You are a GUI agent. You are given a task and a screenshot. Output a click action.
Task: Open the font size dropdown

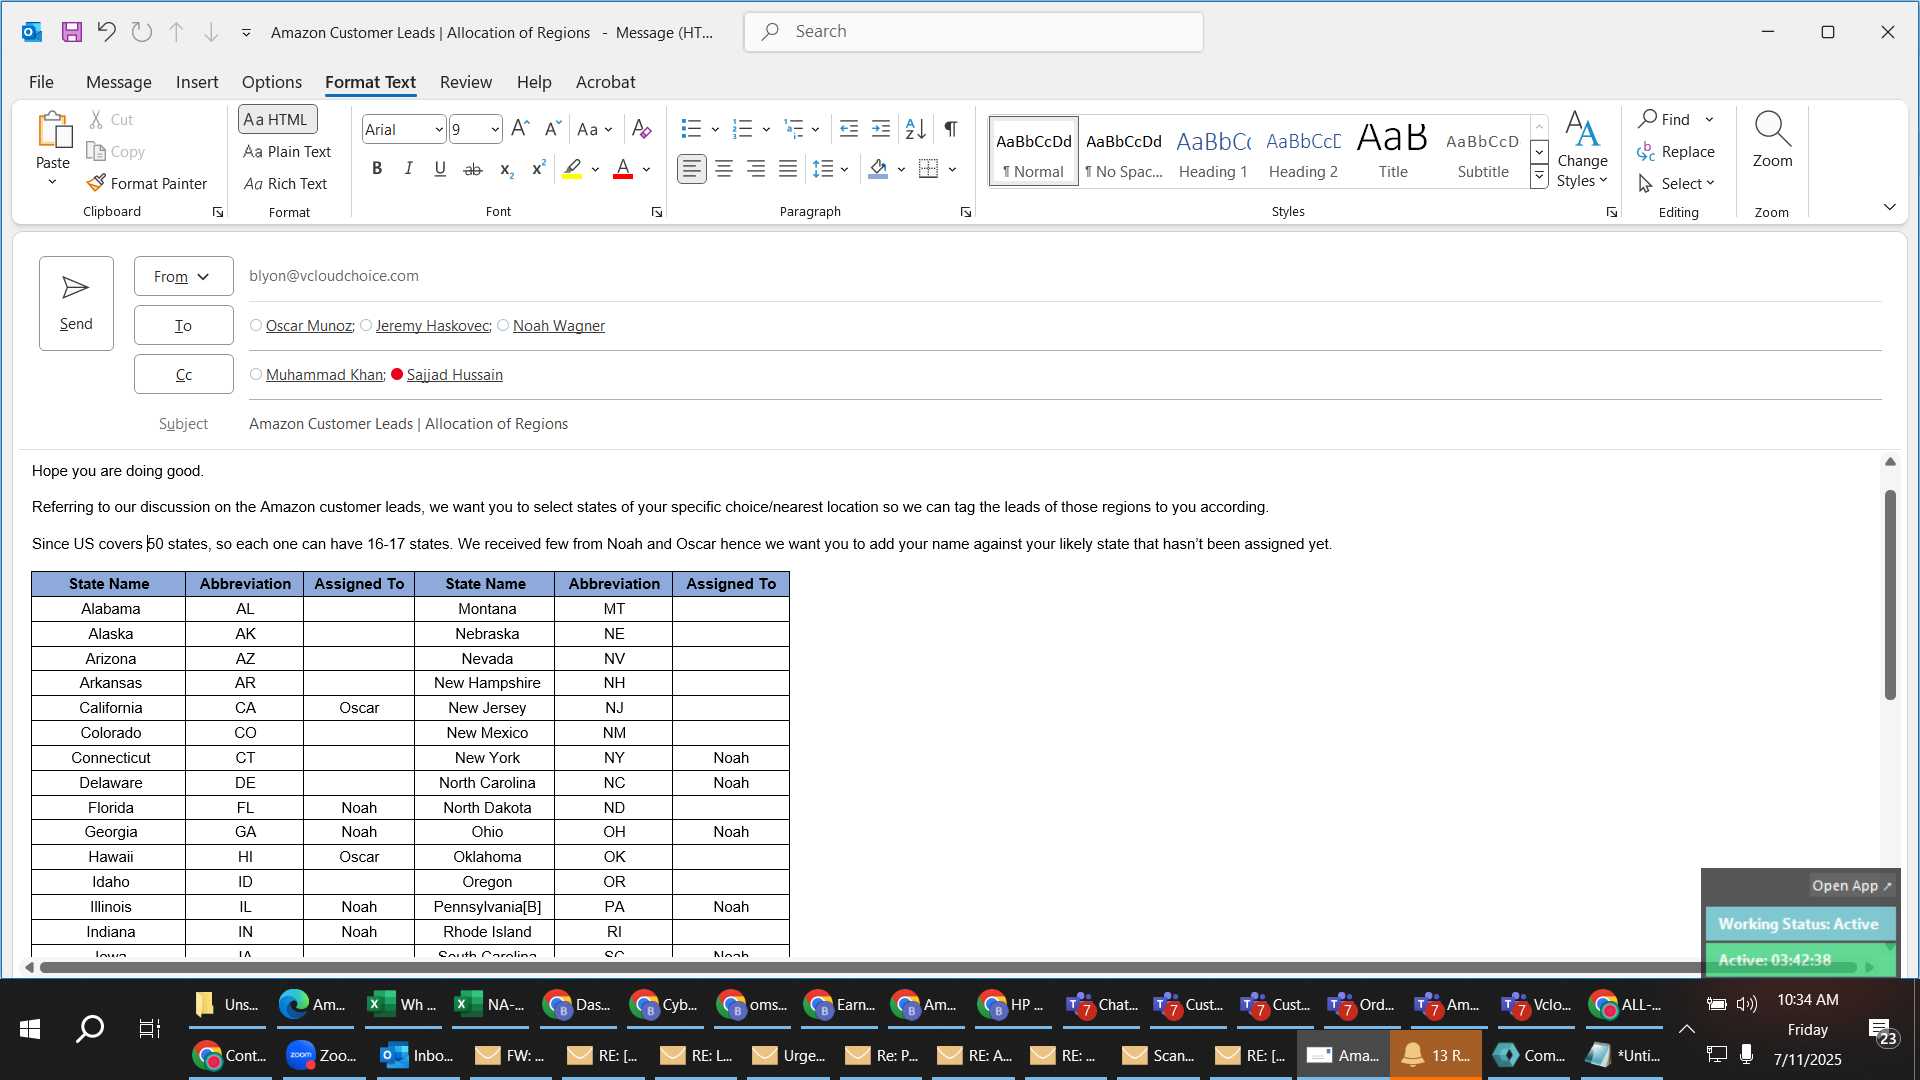click(494, 130)
